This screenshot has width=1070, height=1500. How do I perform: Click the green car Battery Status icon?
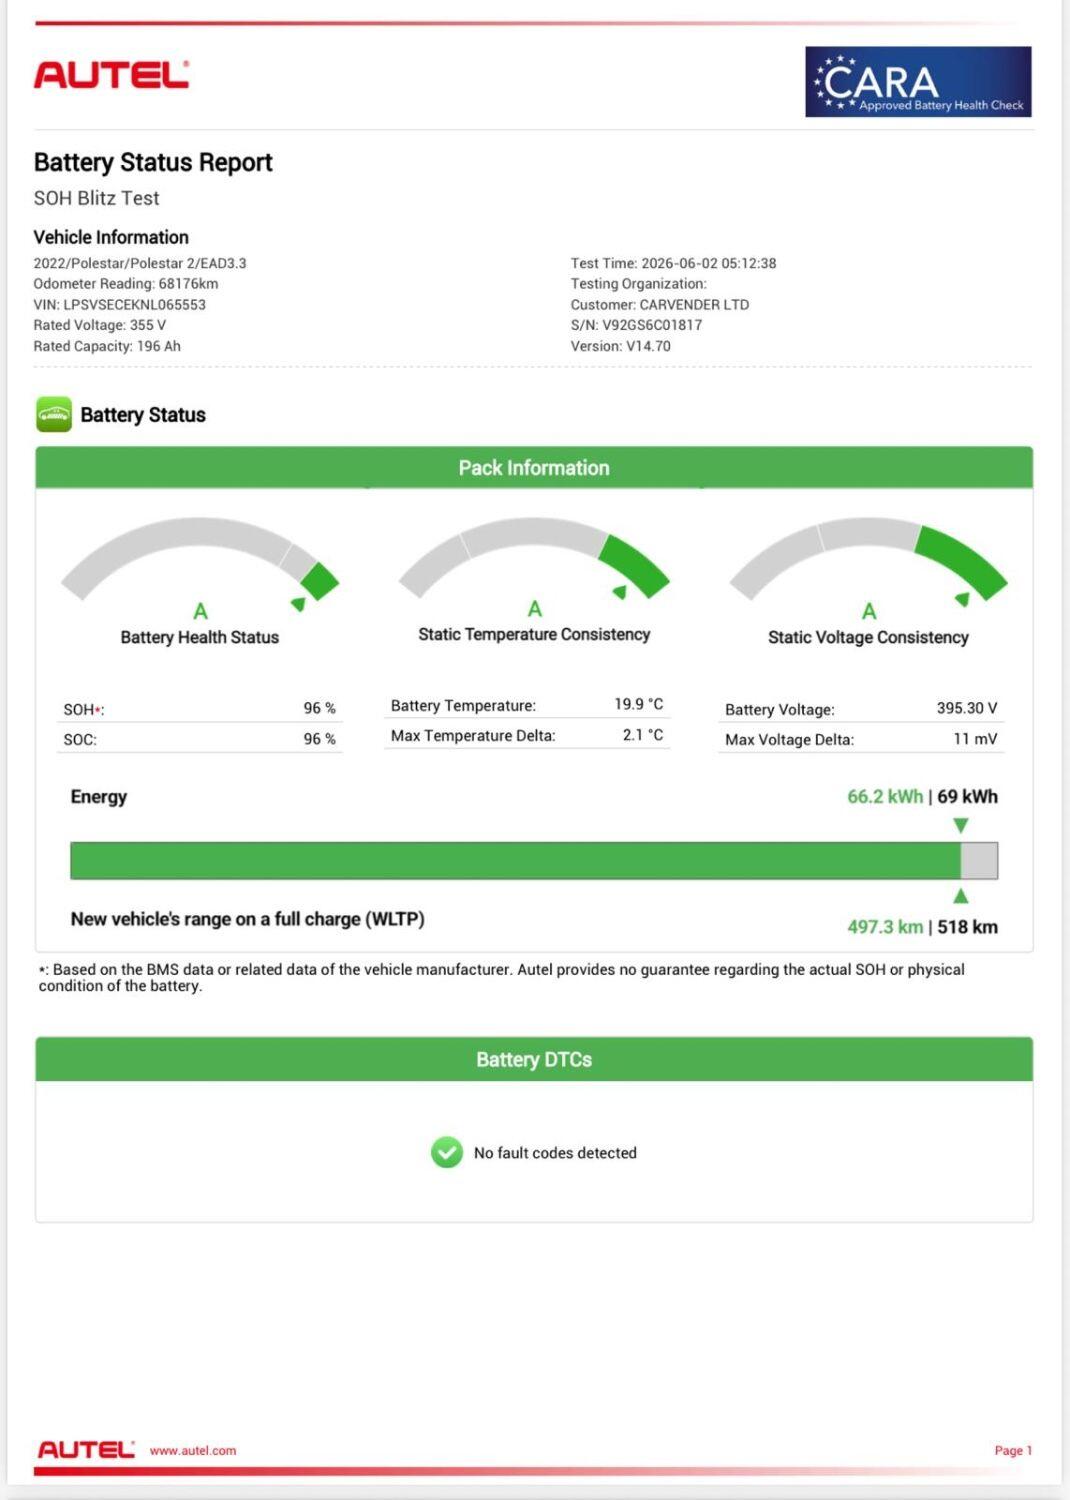[x=54, y=414]
